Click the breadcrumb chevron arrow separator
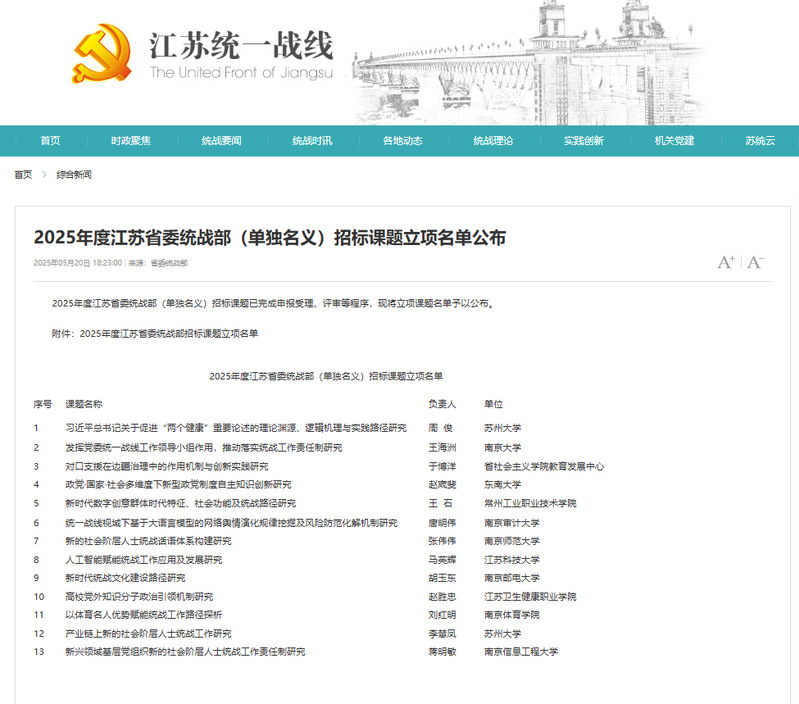Image resolution: width=799 pixels, height=704 pixels. point(44,175)
